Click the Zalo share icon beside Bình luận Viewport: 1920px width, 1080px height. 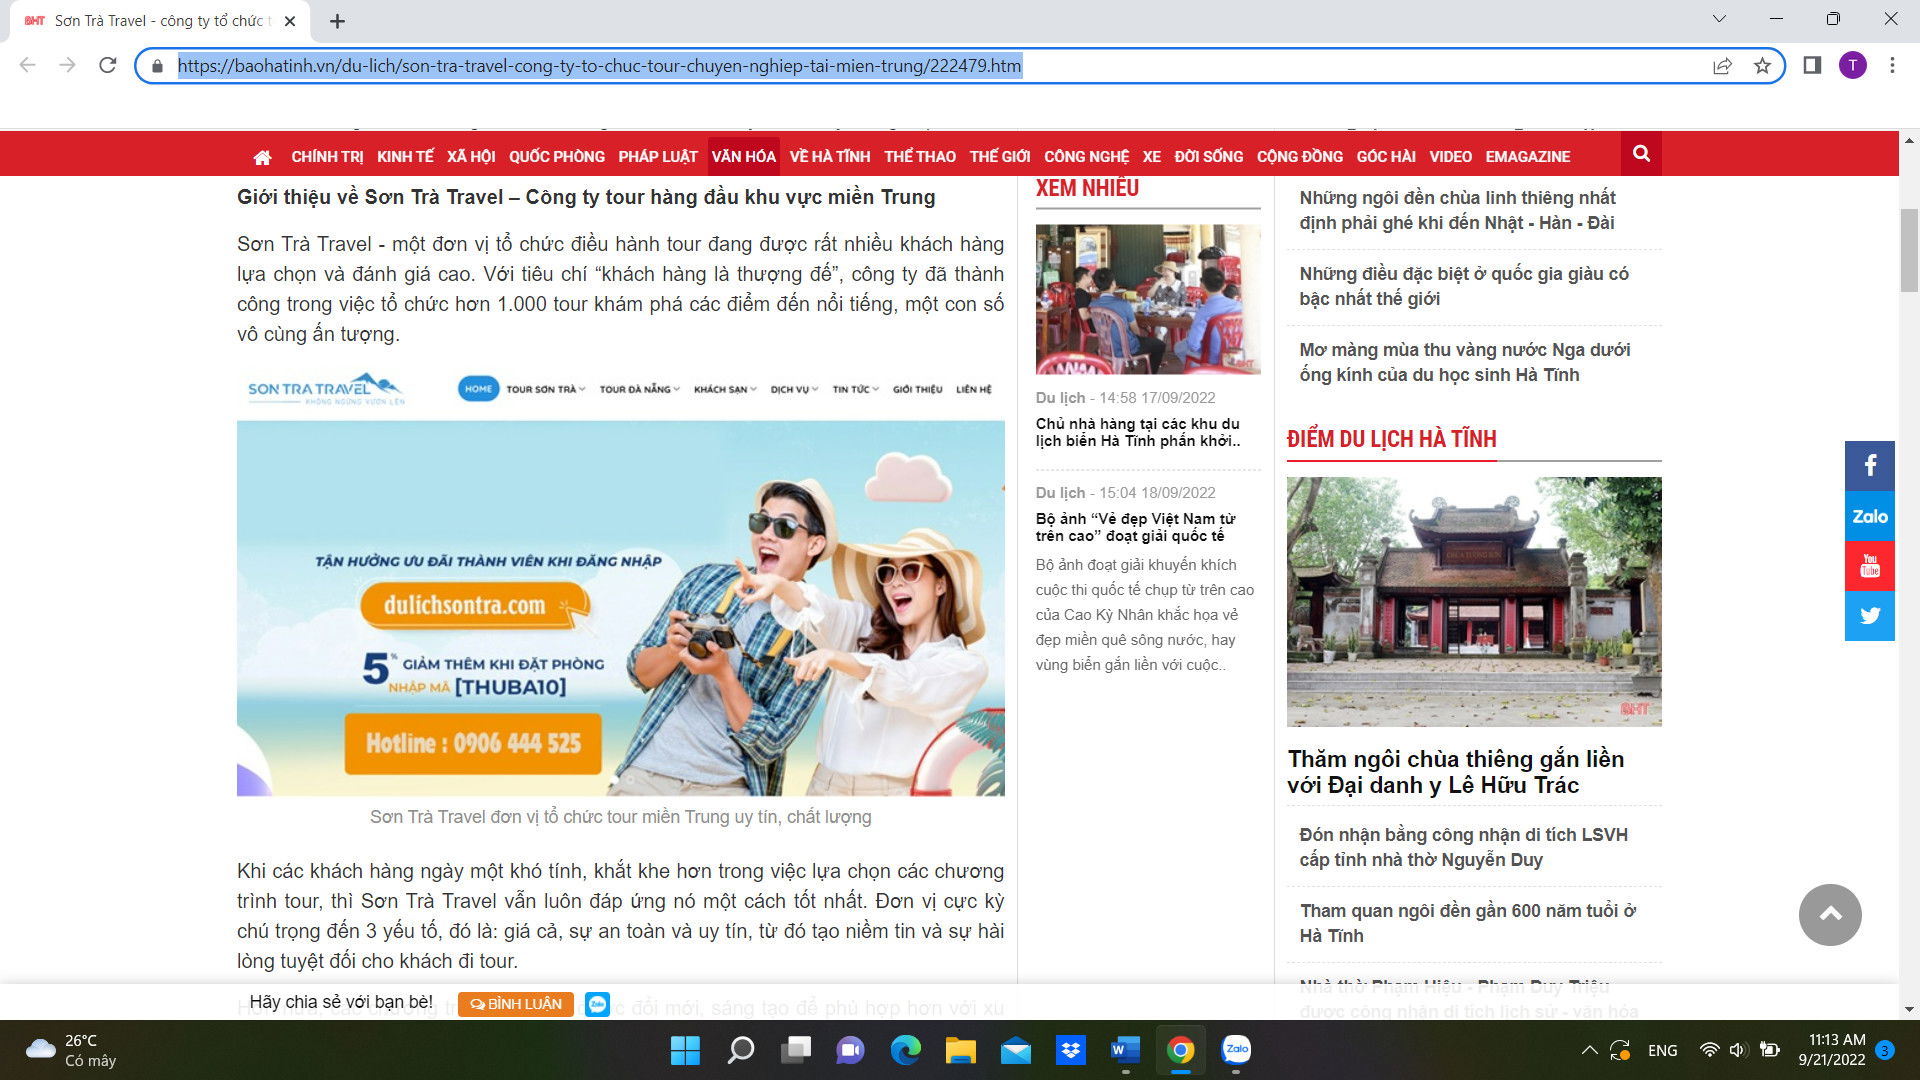(597, 1004)
